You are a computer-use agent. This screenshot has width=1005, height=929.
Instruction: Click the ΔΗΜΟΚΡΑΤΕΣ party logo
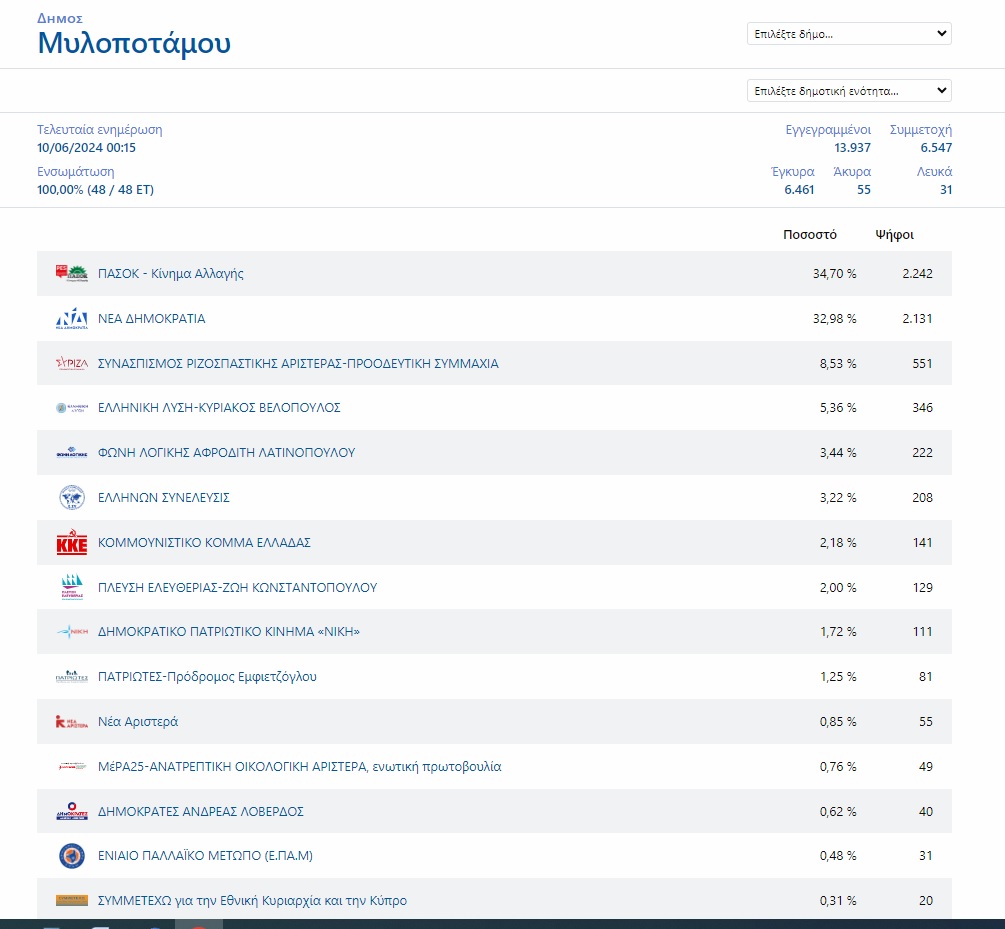(x=72, y=811)
